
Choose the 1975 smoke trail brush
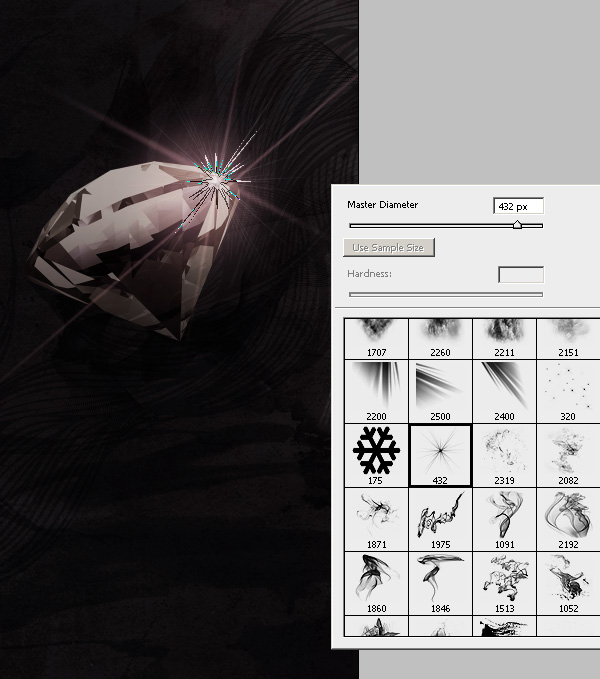[x=440, y=520]
